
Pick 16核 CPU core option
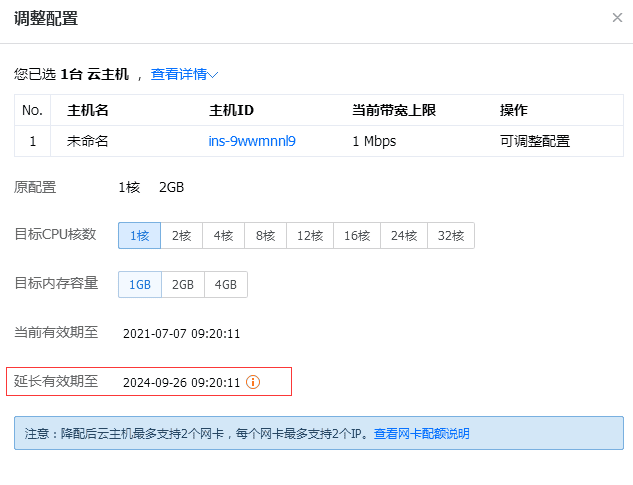[357, 235]
